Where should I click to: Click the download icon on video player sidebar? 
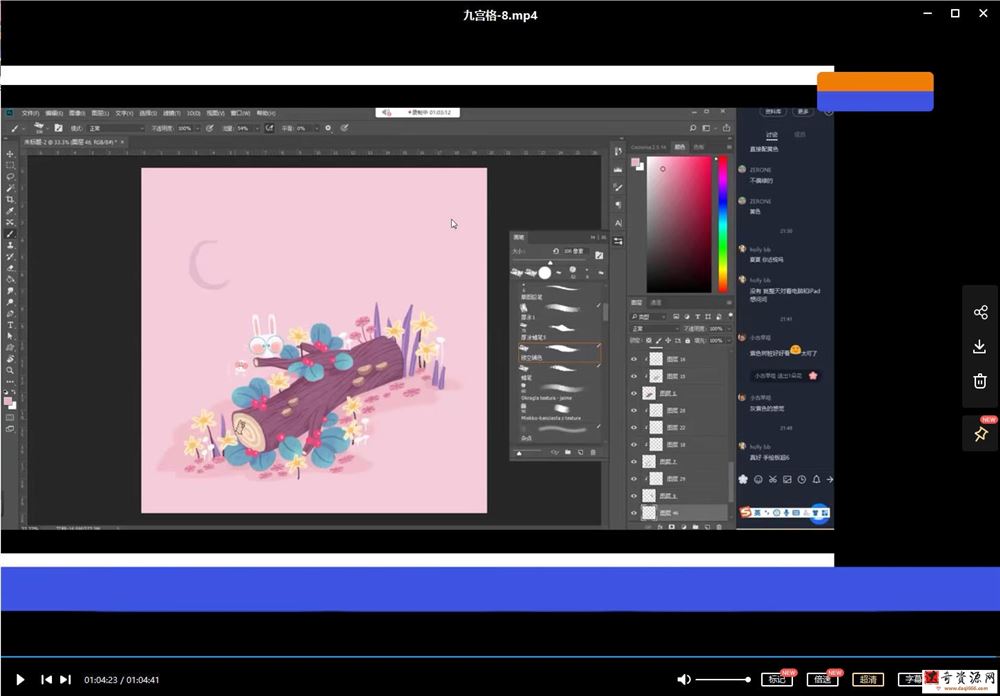980,346
